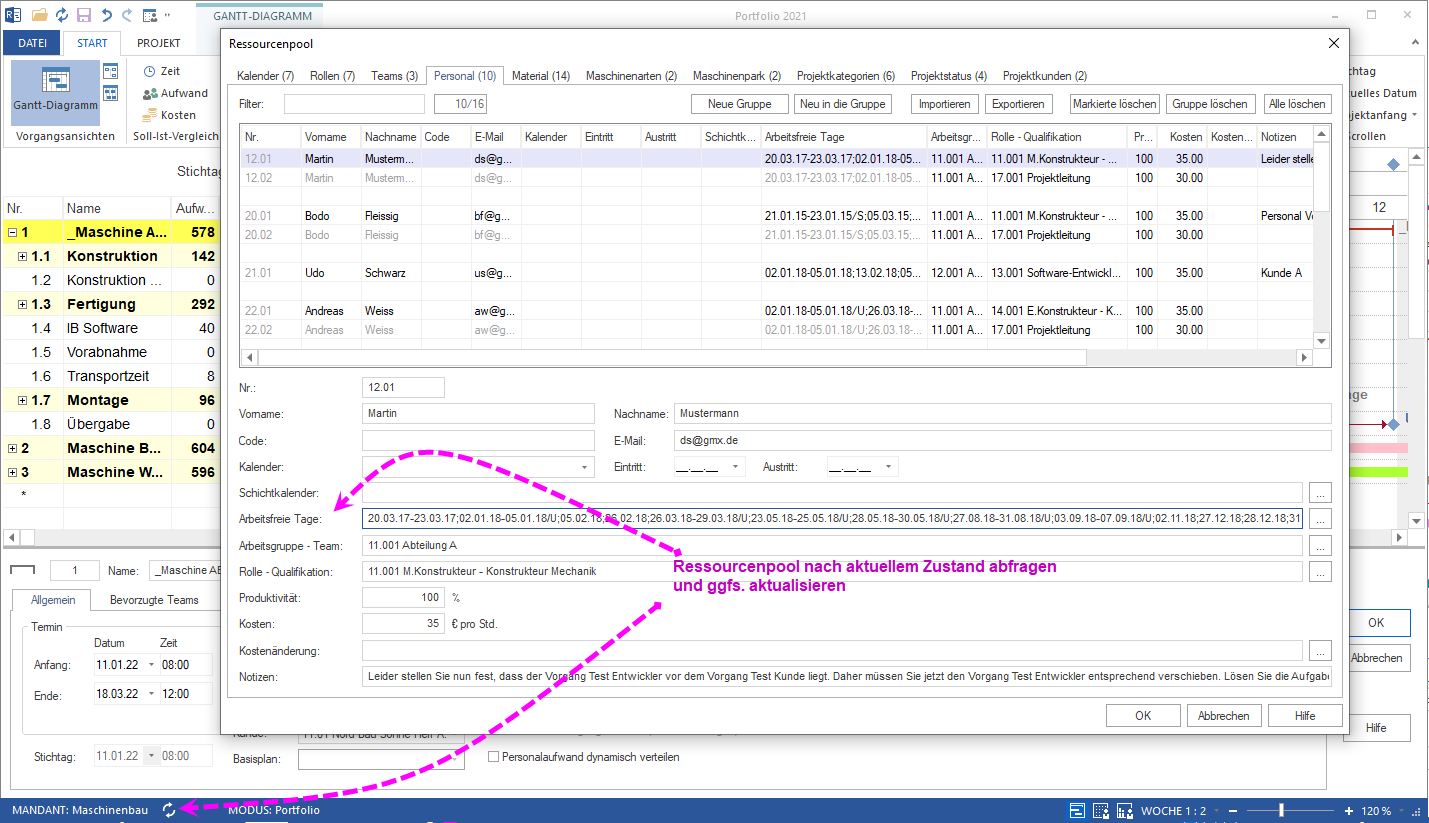The height and width of the screenshot is (823, 1429).
Task: Click the Filter input field
Action: (354, 104)
